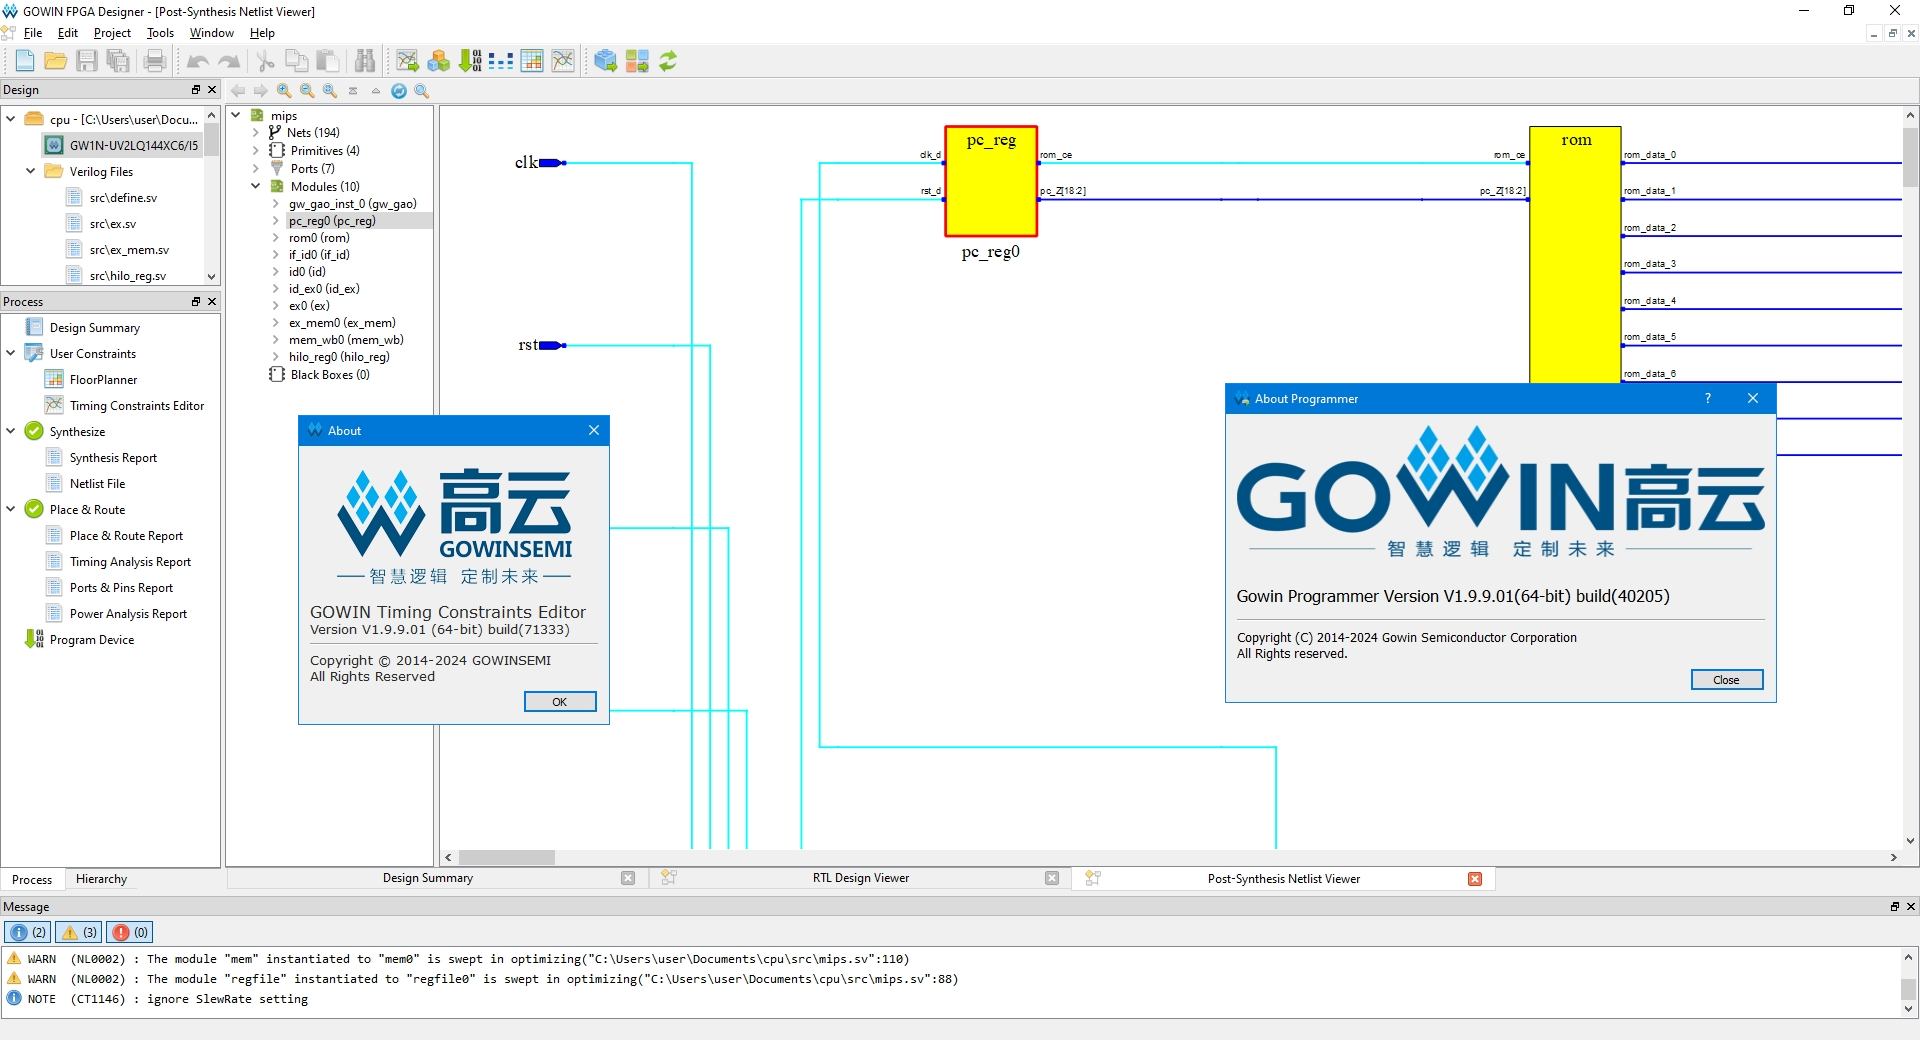Viewport: 1920px width, 1040px height.
Task: Navigate back with the left arrow icon
Action: click(238, 91)
